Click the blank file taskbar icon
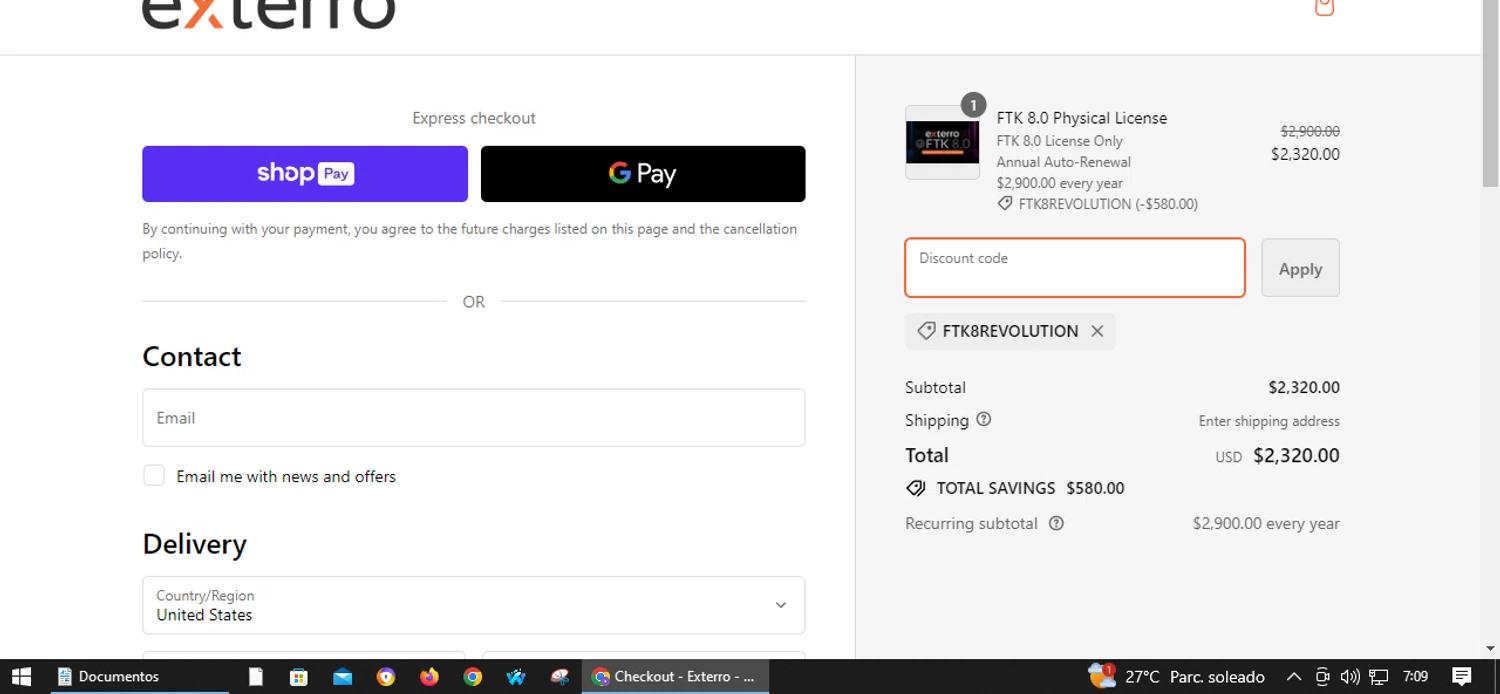Viewport: 1500px width, 694px height. (x=255, y=677)
